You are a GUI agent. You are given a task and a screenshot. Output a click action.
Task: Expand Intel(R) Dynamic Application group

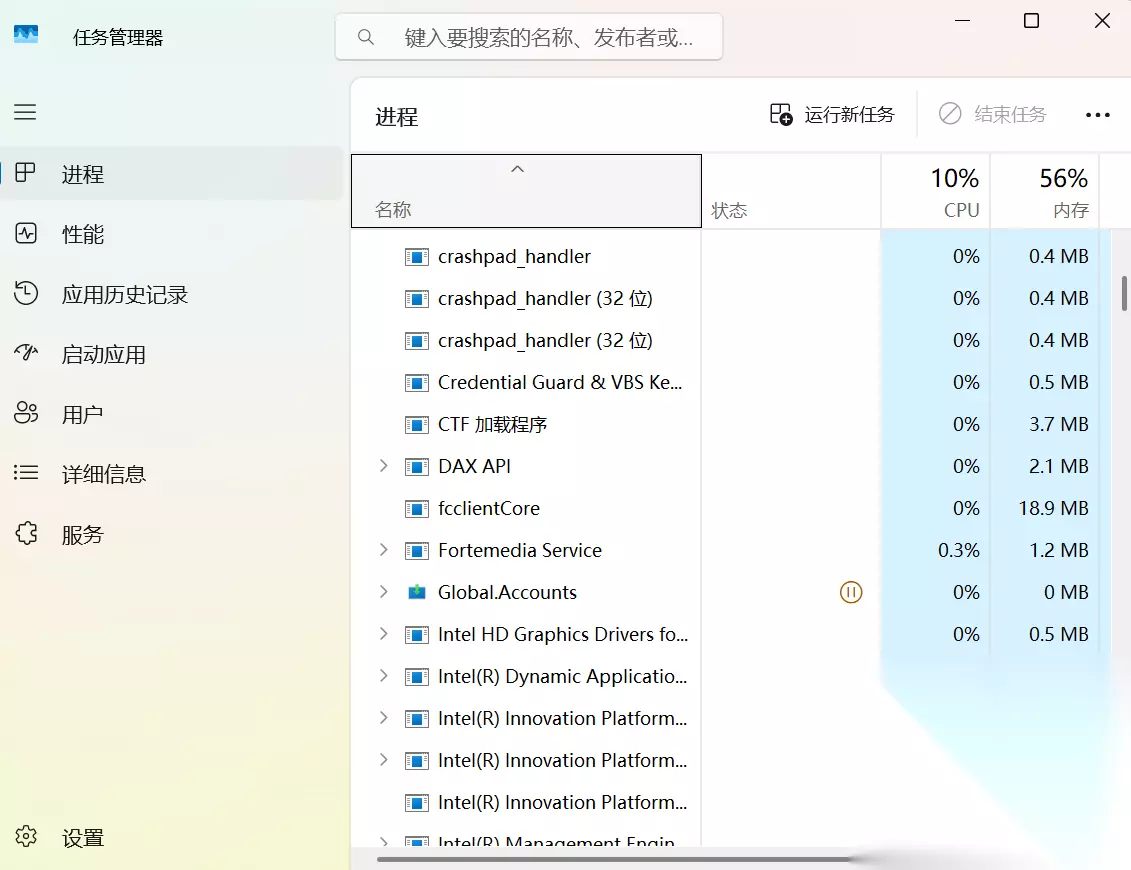(x=384, y=676)
